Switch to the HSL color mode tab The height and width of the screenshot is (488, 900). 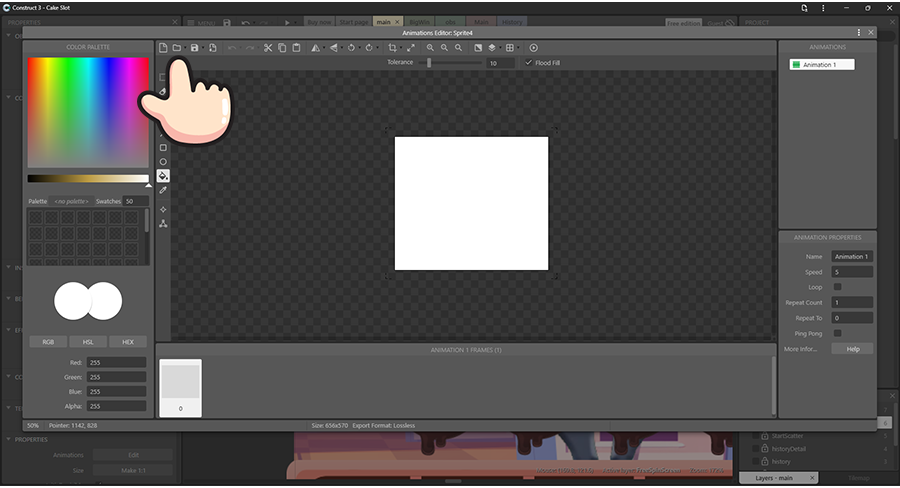88,341
